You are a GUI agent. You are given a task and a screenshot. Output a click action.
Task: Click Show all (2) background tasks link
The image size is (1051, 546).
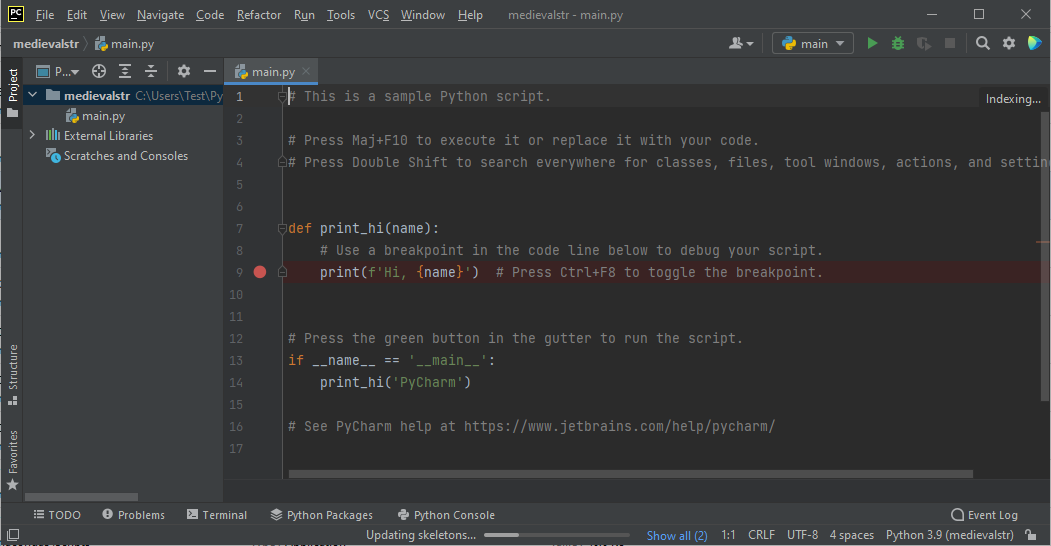coord(677,535)
